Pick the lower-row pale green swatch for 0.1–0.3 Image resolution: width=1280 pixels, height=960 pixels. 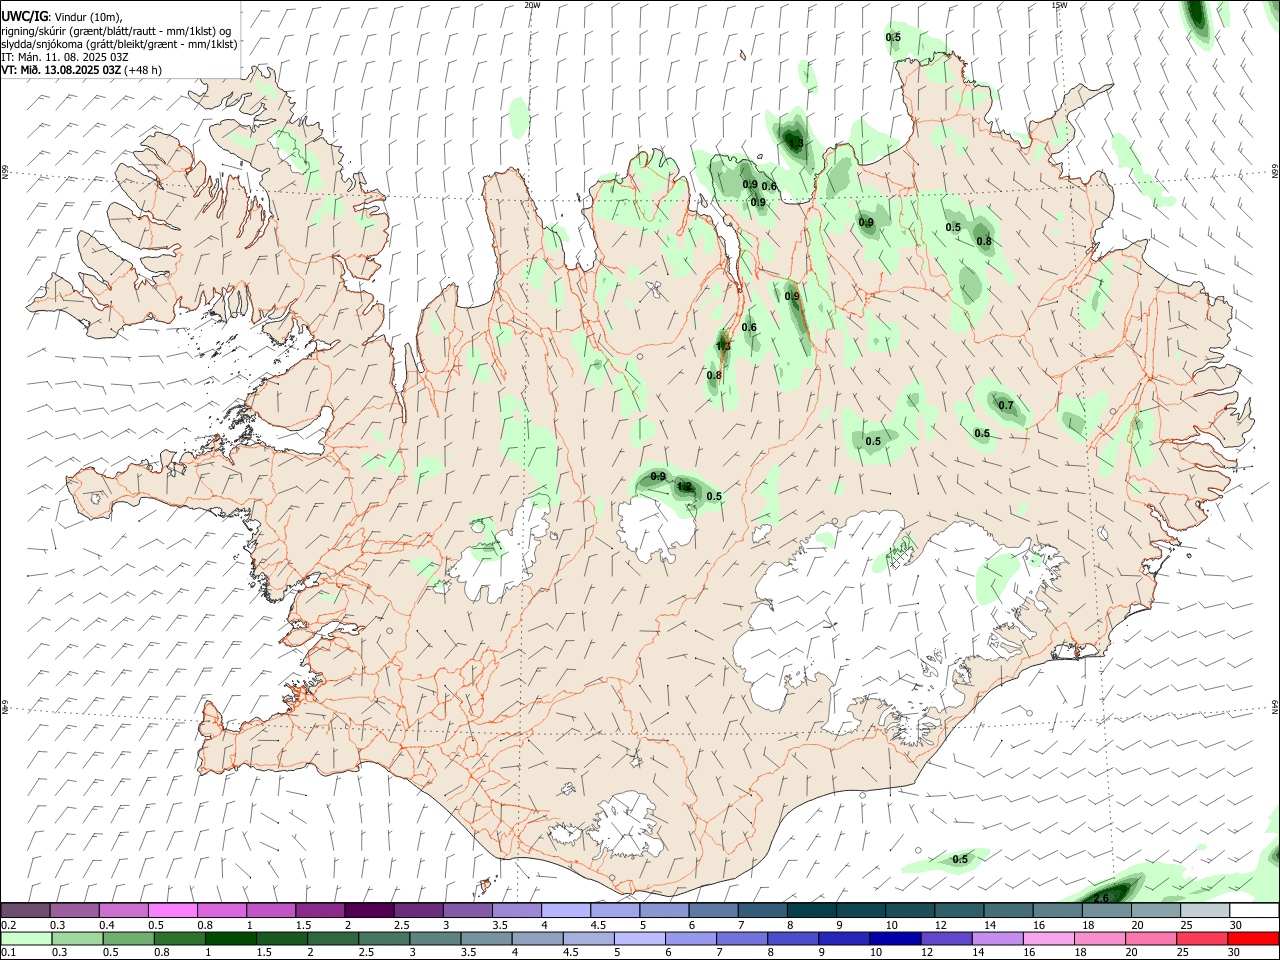click(26, 938)
